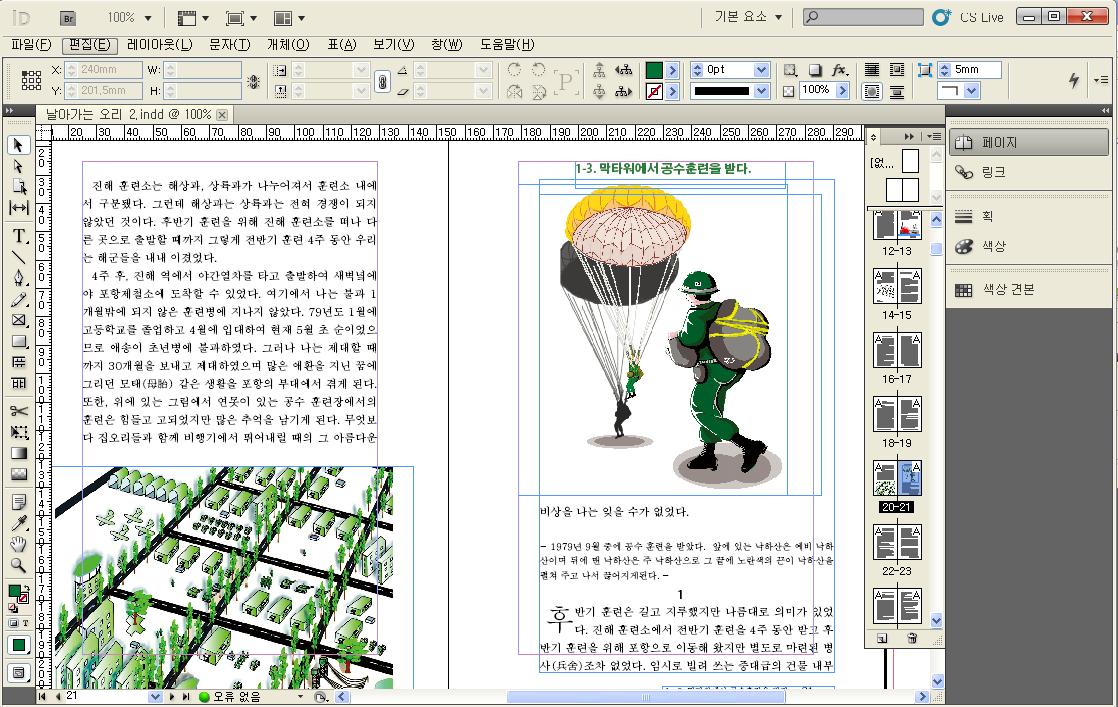Choose the Hand tool

[x=18, y=544]
